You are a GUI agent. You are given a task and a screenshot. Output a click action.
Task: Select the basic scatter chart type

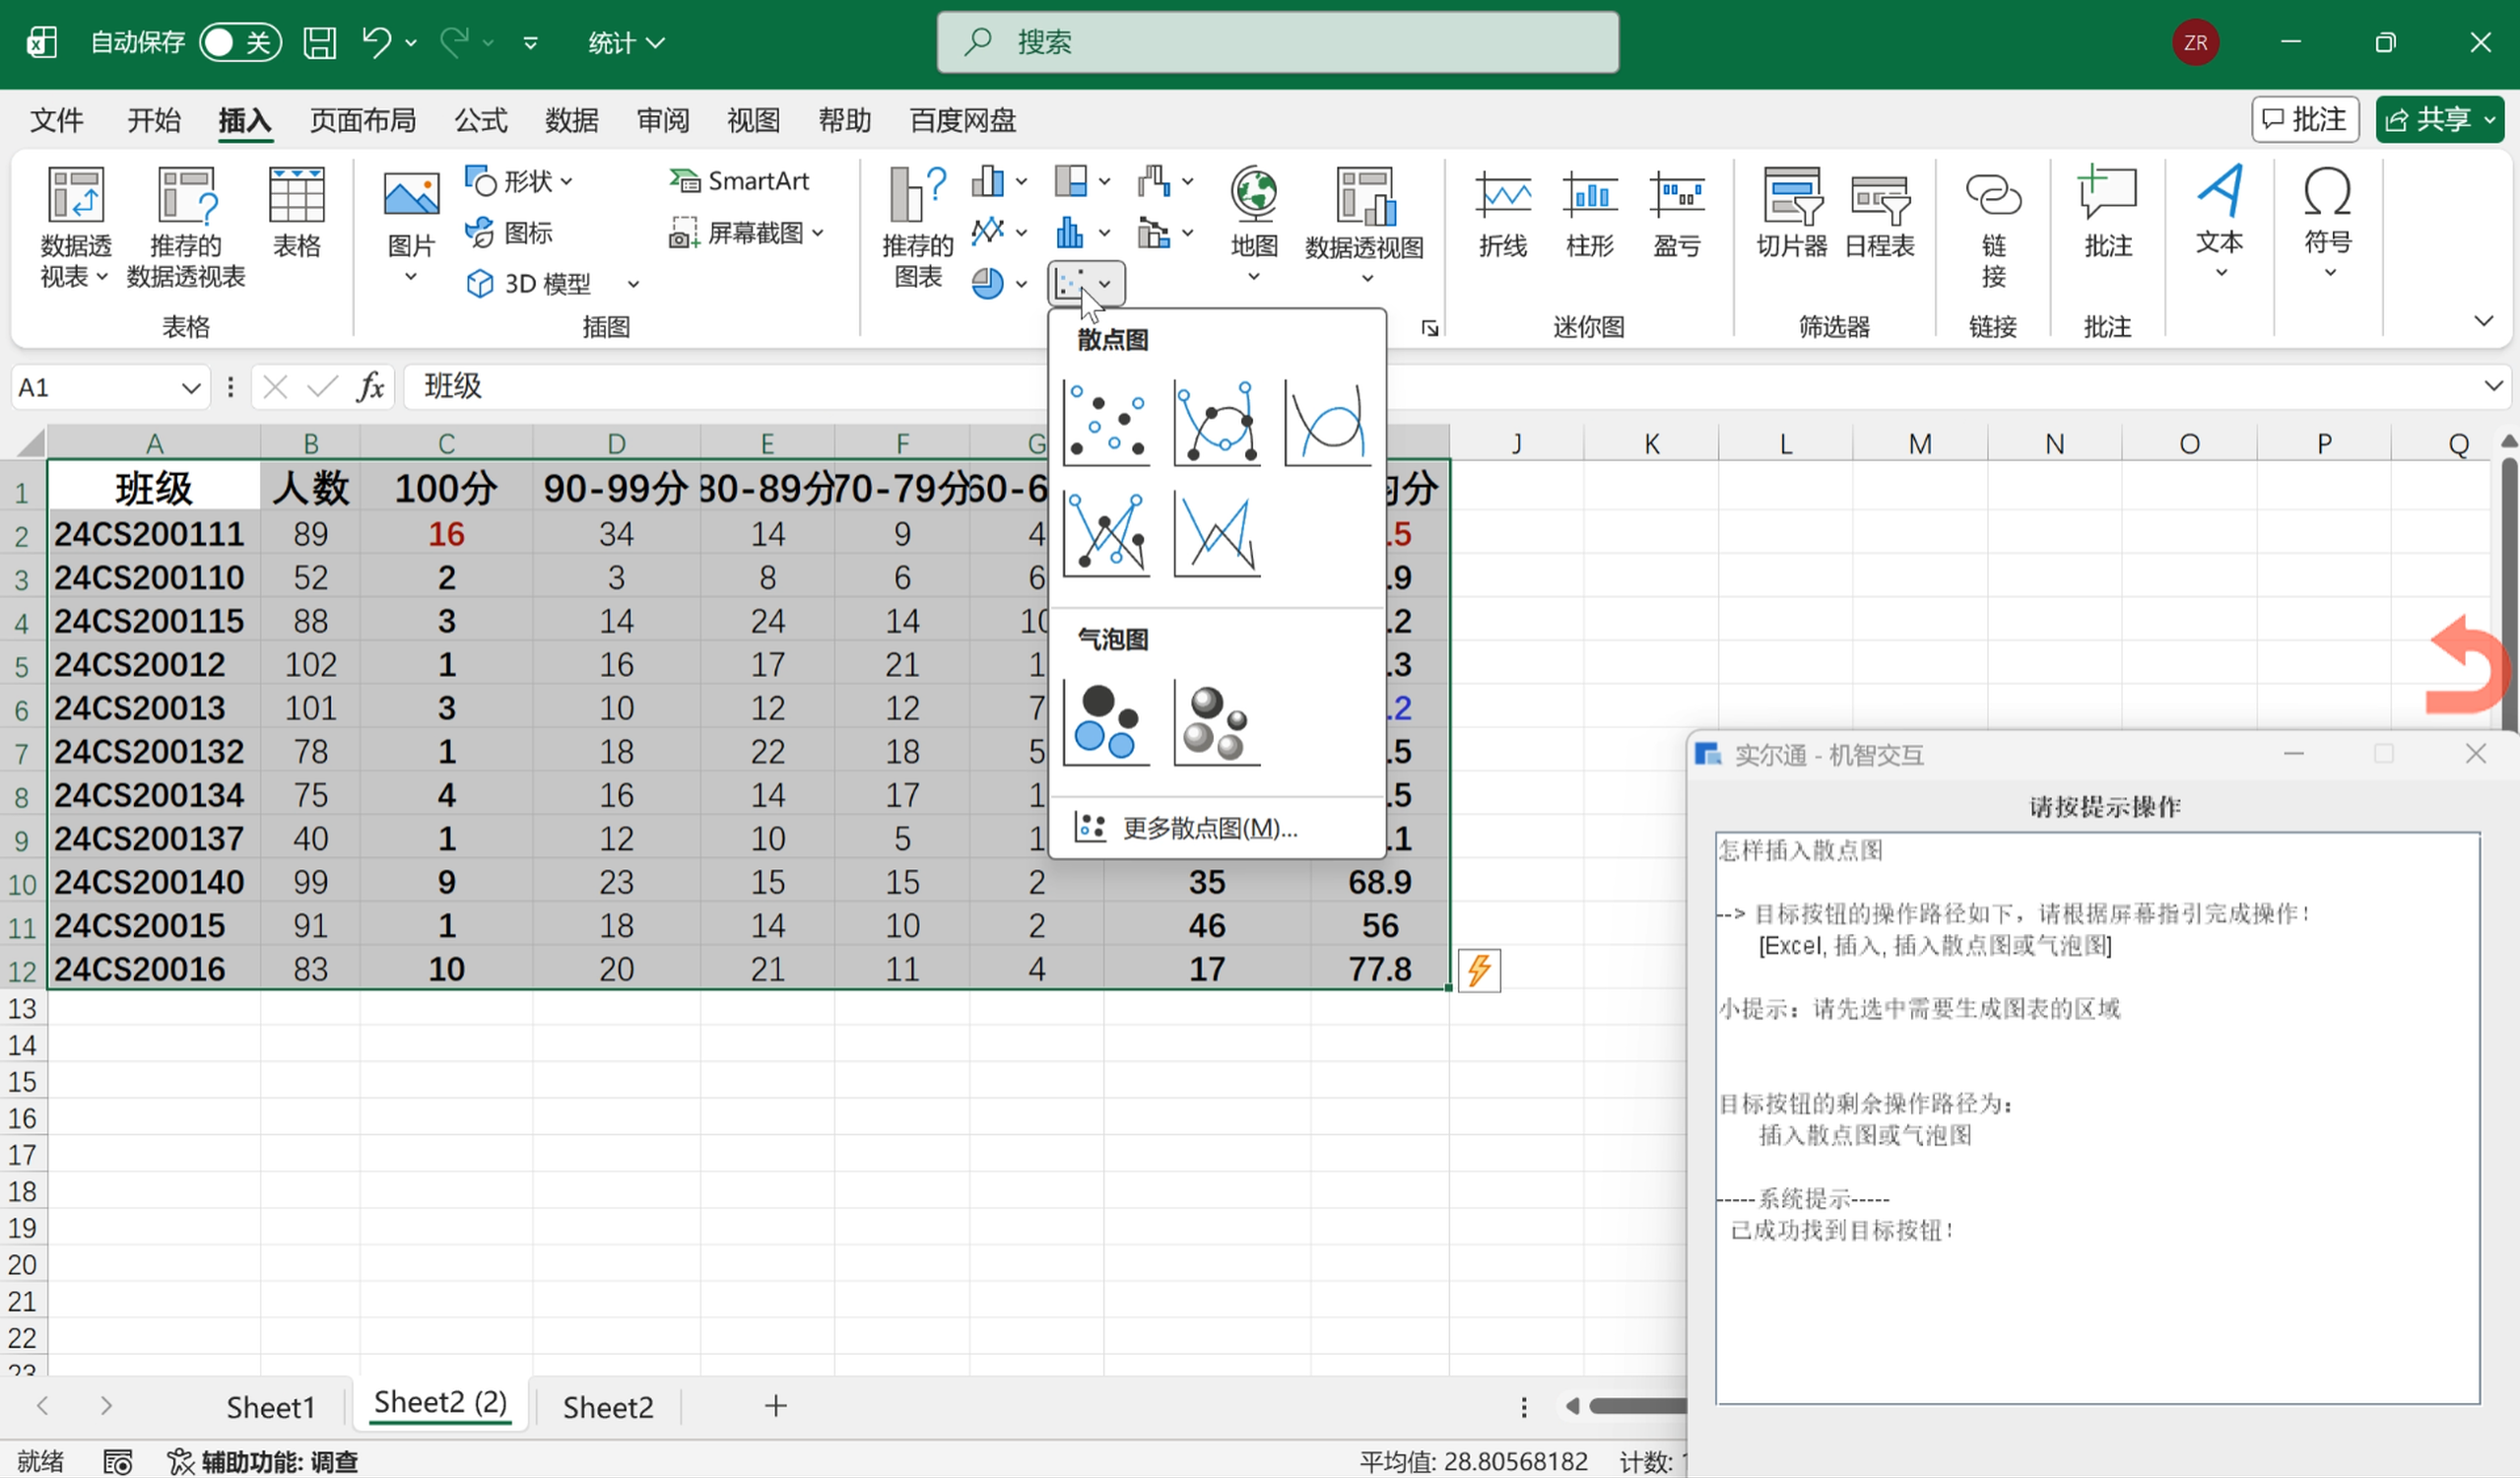[x=1106, y=423]
